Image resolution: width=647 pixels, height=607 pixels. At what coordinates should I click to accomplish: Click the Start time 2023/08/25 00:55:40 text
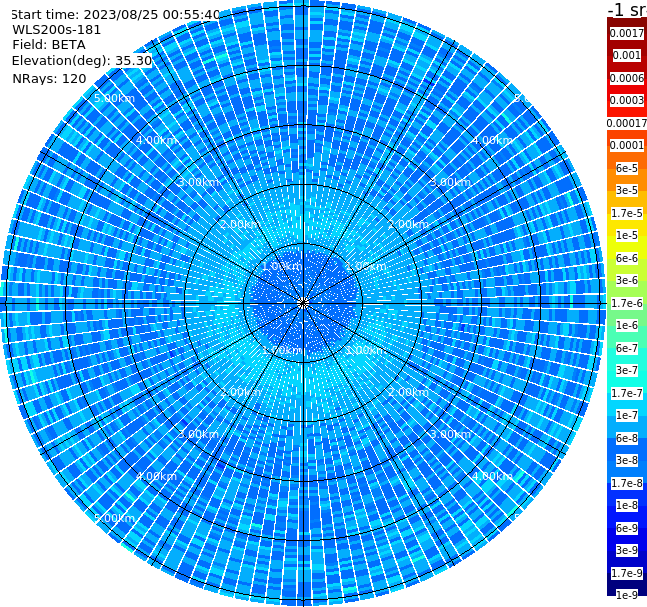[115, 15]
